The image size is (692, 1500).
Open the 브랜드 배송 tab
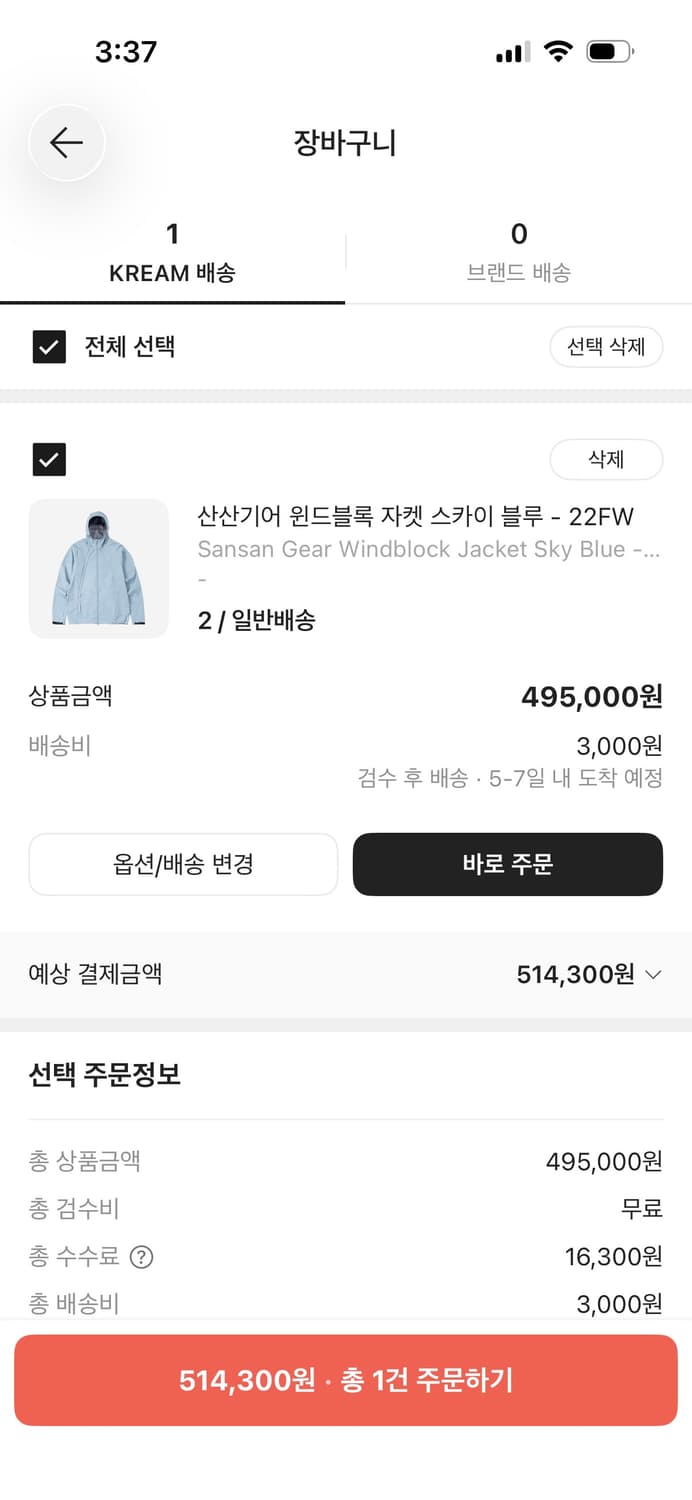click(518, 252)
